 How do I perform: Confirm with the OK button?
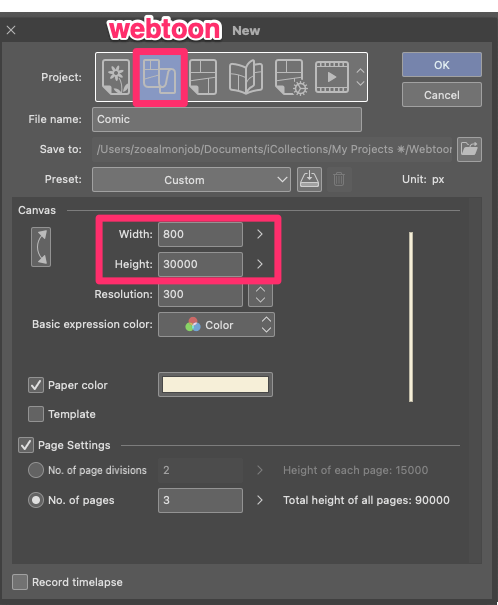click(442, 65)
